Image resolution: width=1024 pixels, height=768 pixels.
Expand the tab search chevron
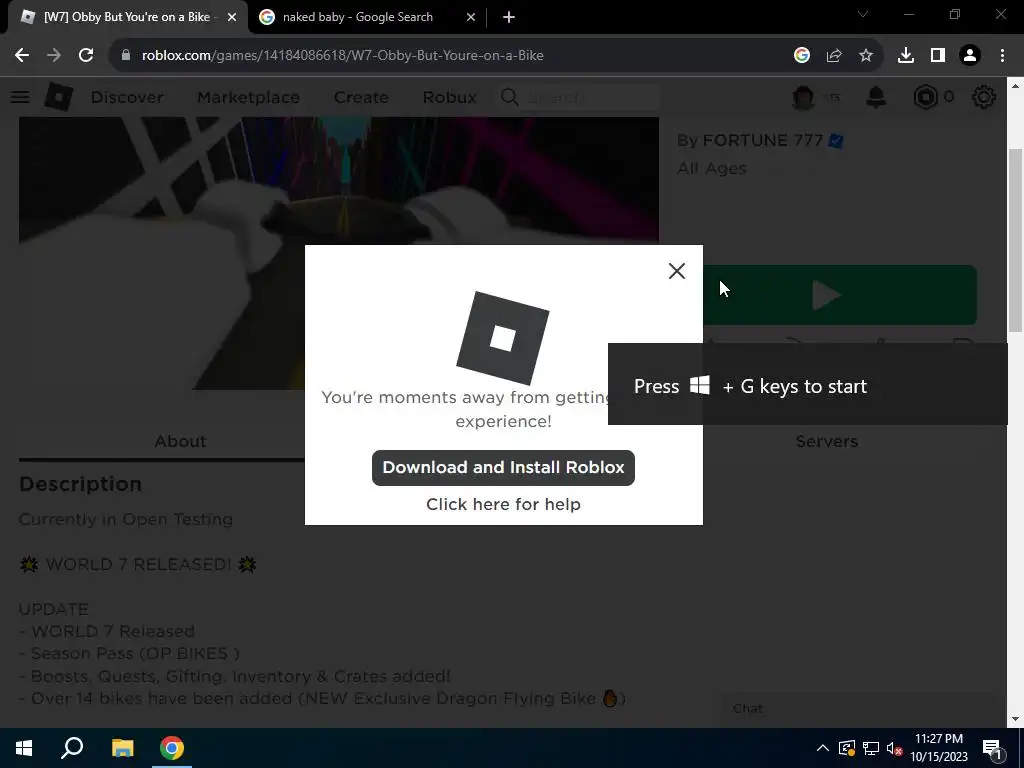click(863, 14)
